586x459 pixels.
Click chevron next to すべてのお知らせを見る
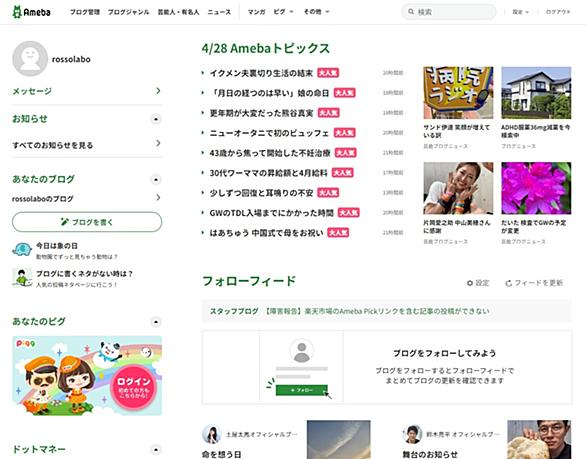(x=158, y=143)
